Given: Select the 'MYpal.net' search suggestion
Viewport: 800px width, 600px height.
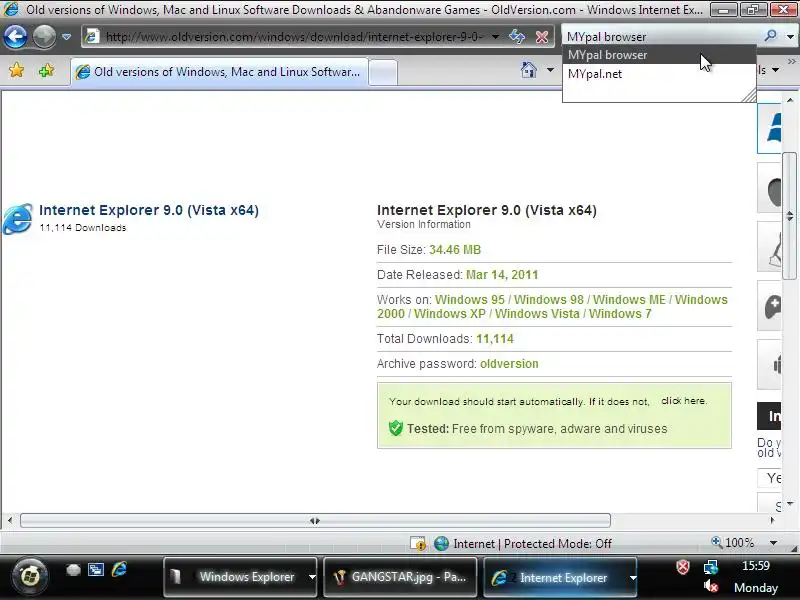Looking at the screenshot, I should click(x=659, y=74).
